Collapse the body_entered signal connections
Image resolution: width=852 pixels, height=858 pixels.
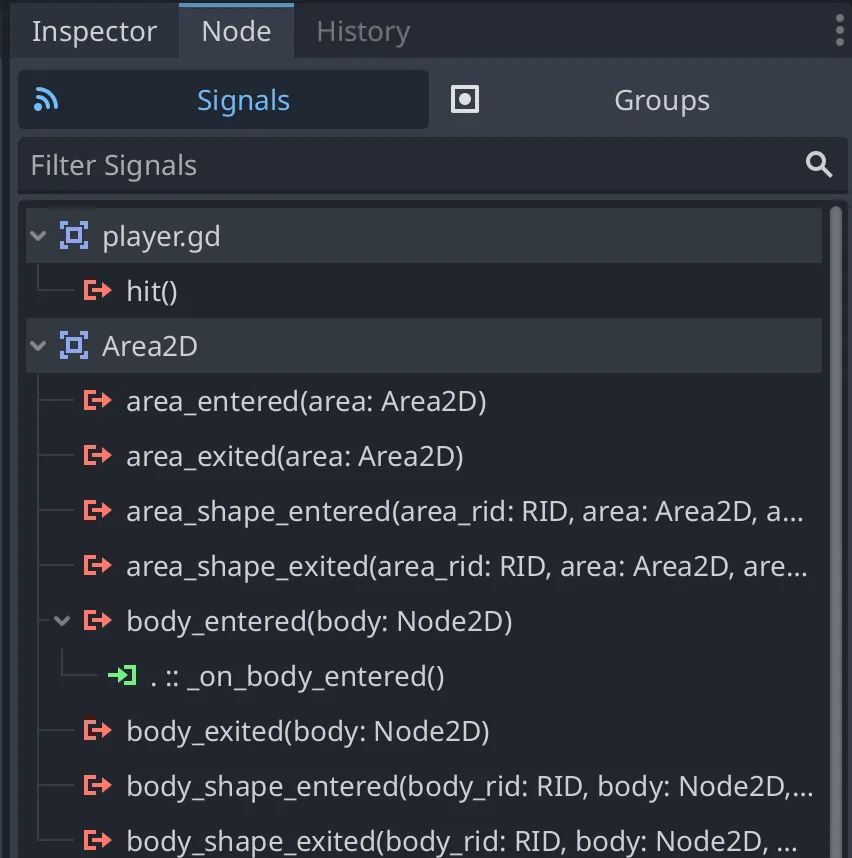pyautogui.click(x=62, y=621)
